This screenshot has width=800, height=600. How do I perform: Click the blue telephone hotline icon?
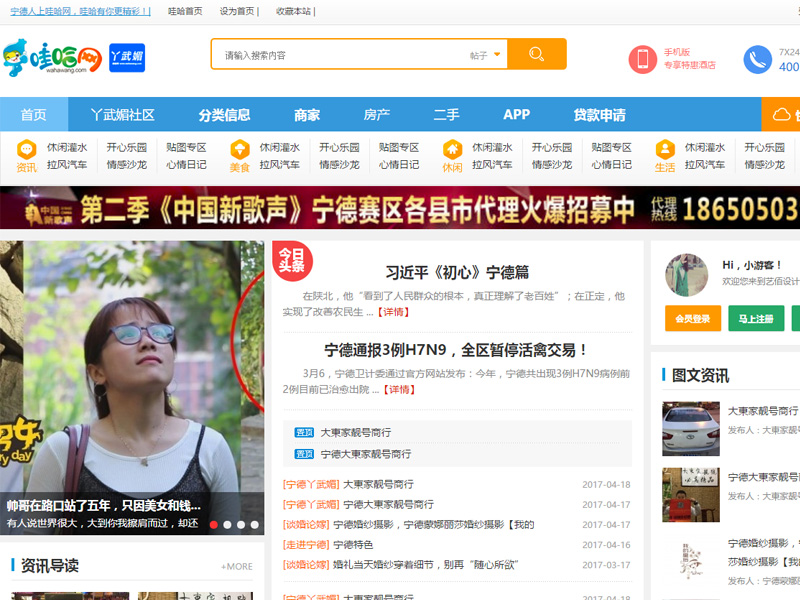[758, 59]
